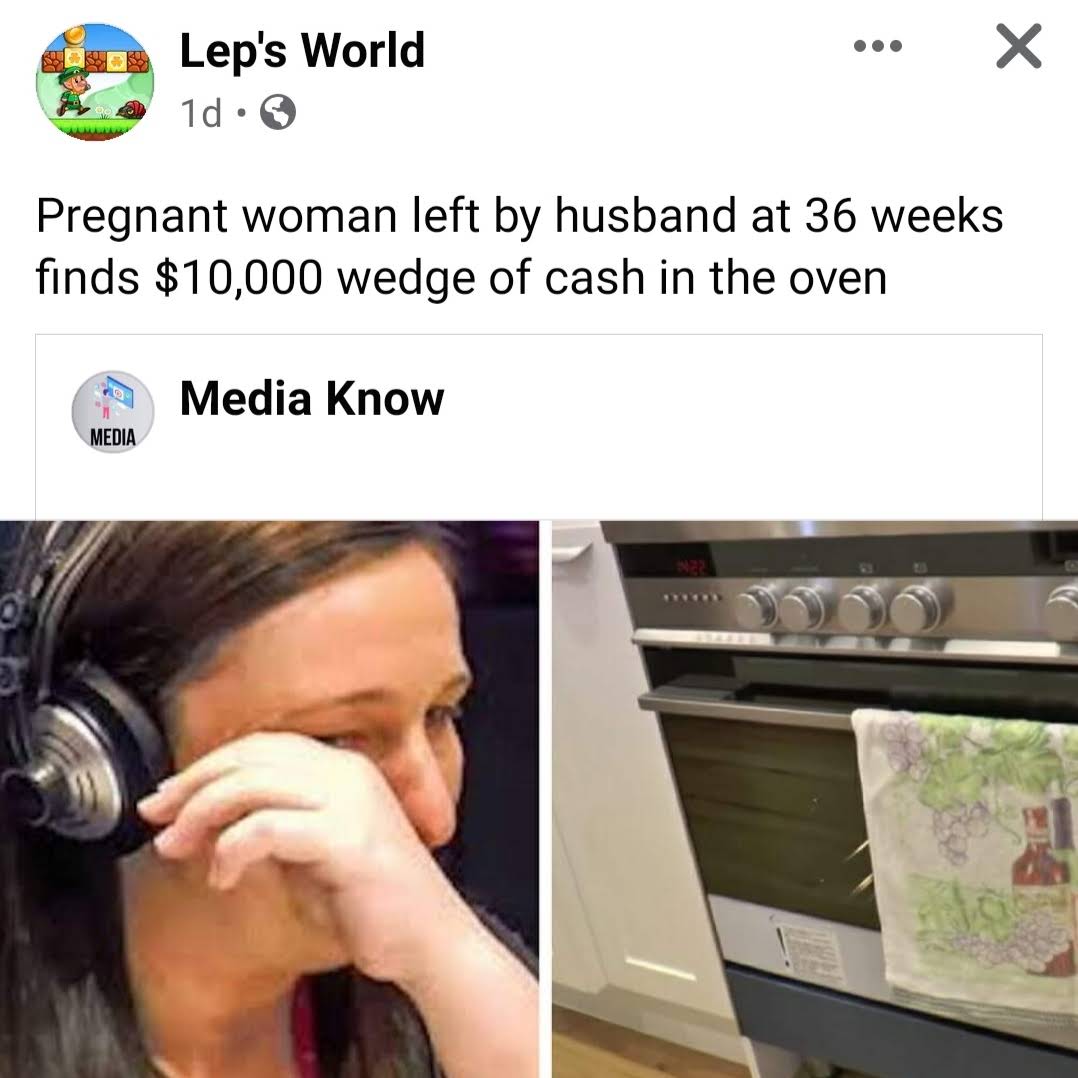Click the 1d post timestamp

tap(201, 113)
